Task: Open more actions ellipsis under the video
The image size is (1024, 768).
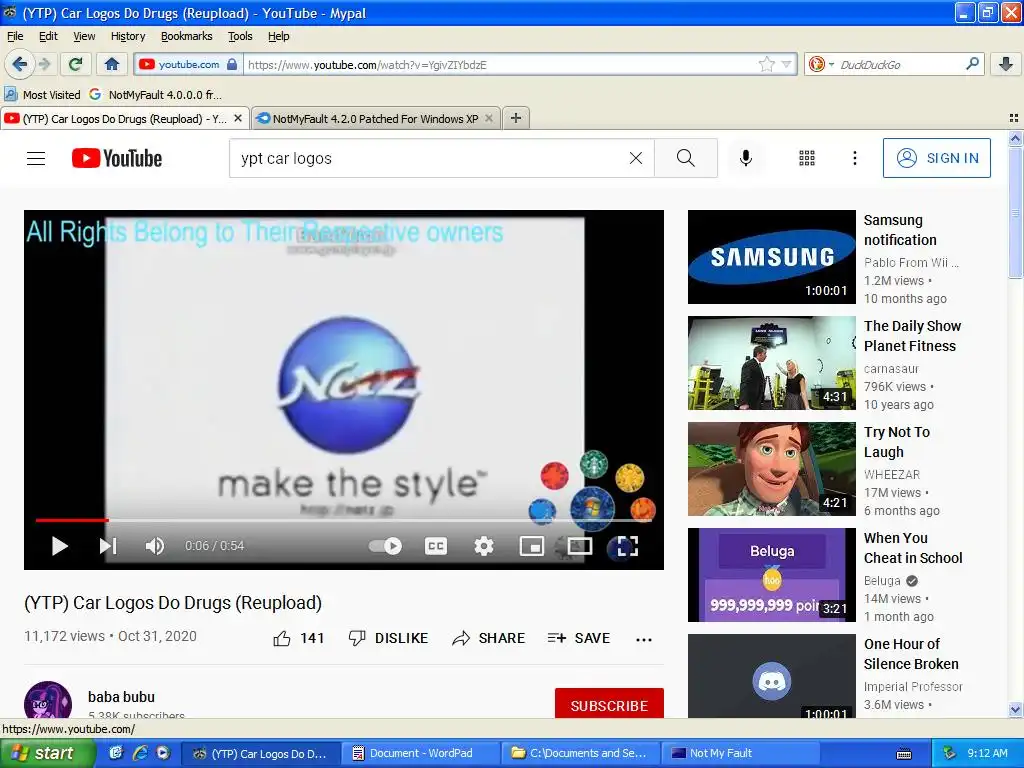Action: [x=644, y=639]
